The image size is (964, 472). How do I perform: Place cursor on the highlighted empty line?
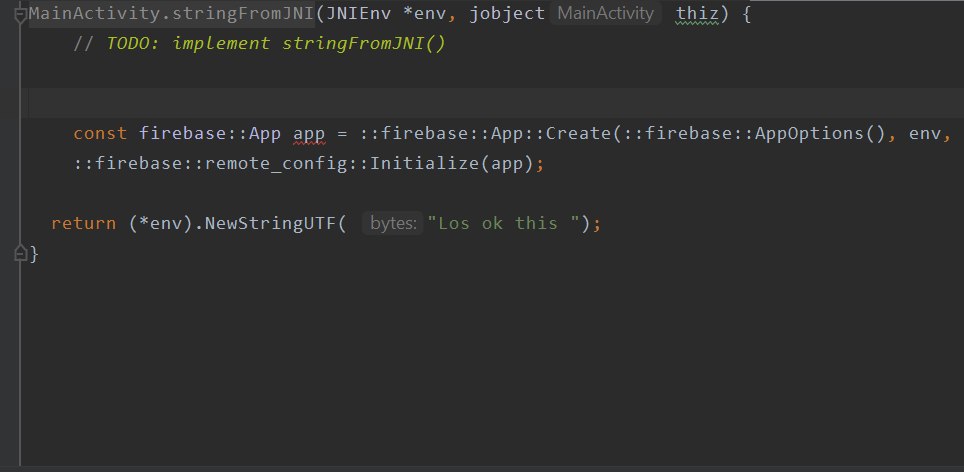tap(492, 103)
